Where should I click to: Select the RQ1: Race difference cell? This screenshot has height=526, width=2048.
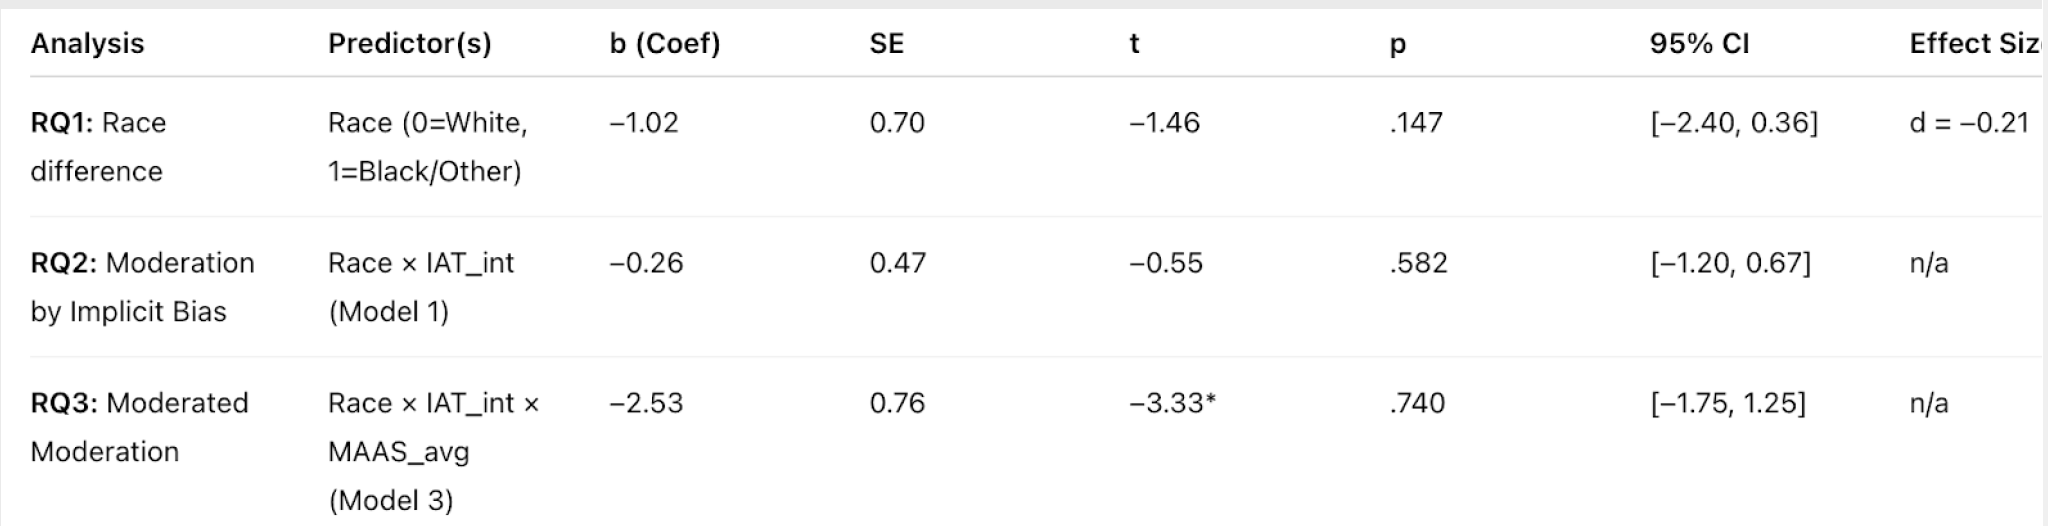(x=98, y=147)
